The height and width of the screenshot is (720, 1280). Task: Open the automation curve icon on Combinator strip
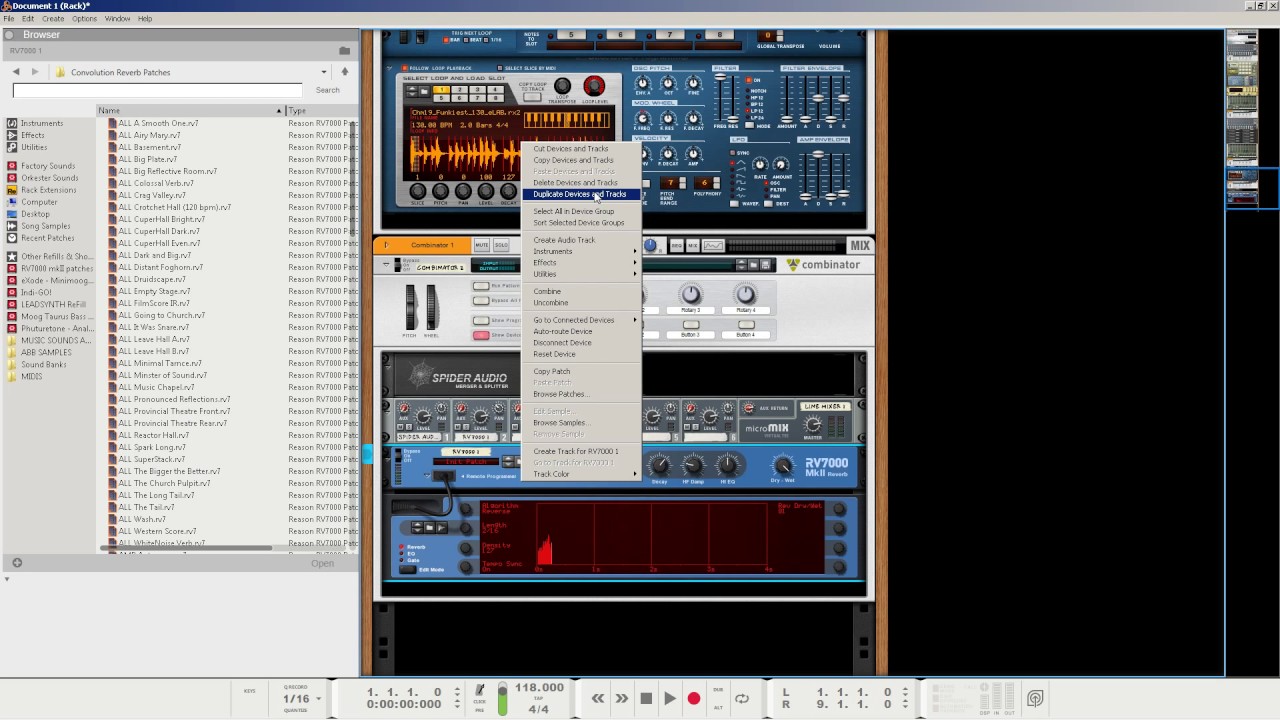[x=713, y=246]
